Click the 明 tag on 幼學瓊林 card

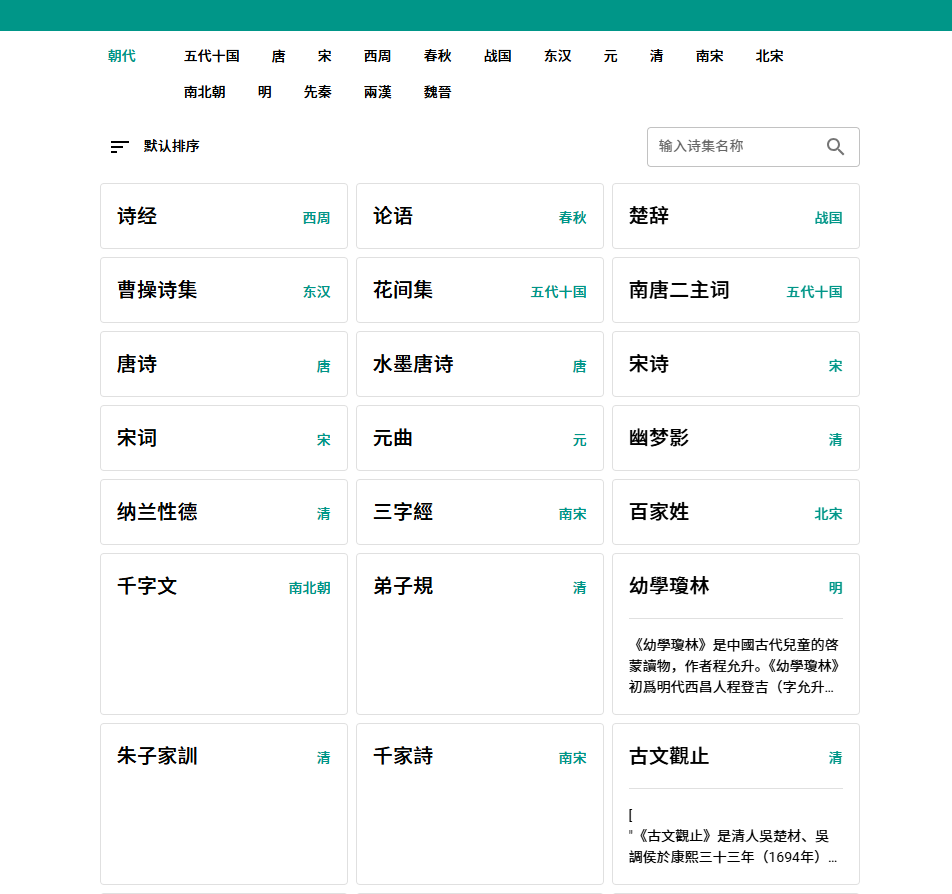pyautogui.click(x=836, y=588)
